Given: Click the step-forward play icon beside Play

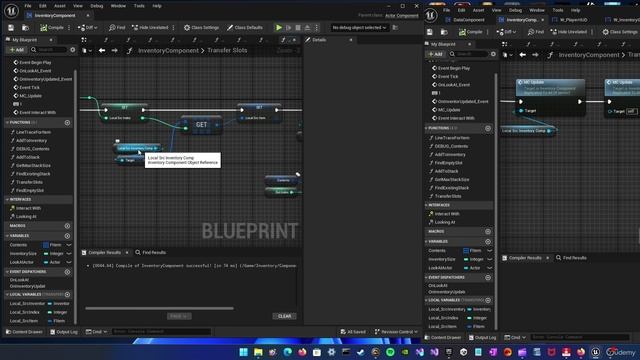Looking at the screenshot, I should tap(289, 28).
